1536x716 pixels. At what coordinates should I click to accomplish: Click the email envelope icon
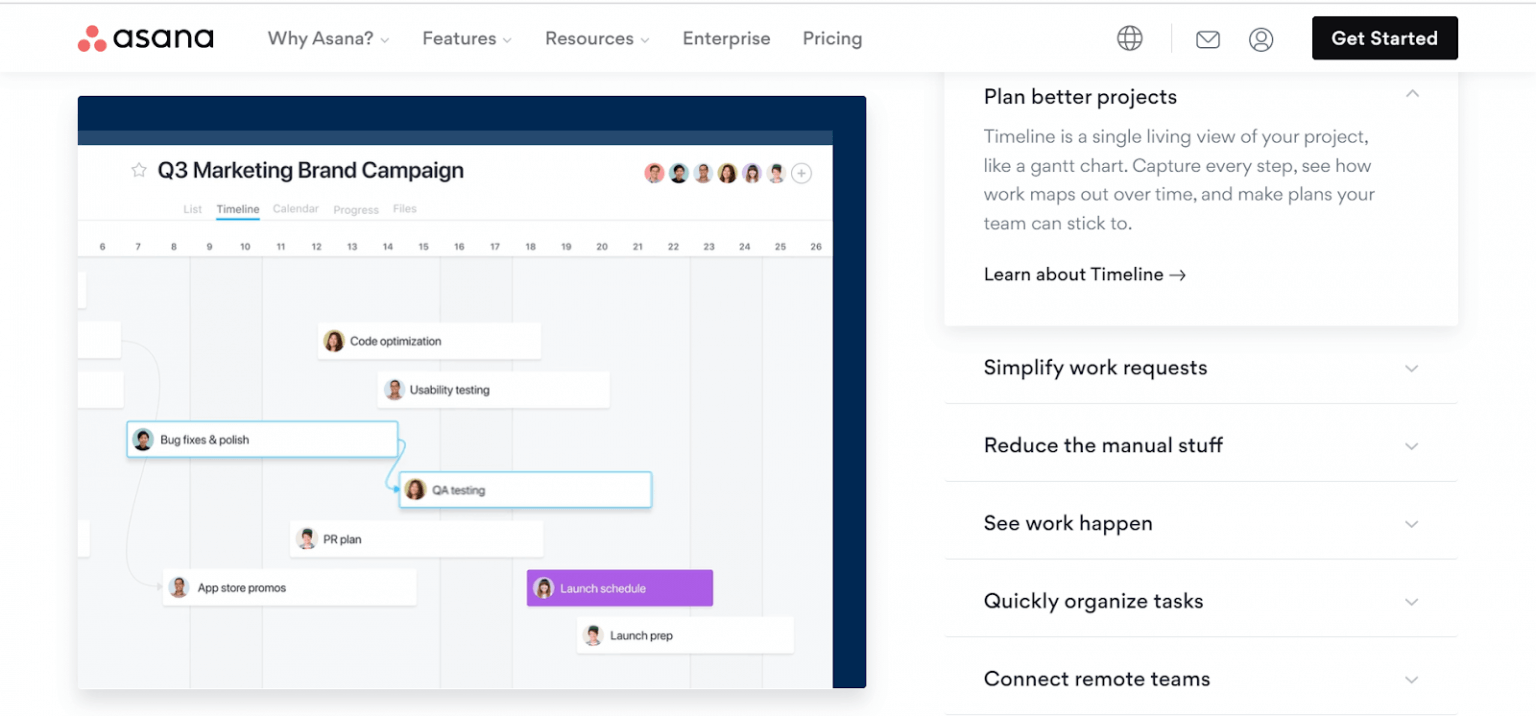(x=1207, y=39)
